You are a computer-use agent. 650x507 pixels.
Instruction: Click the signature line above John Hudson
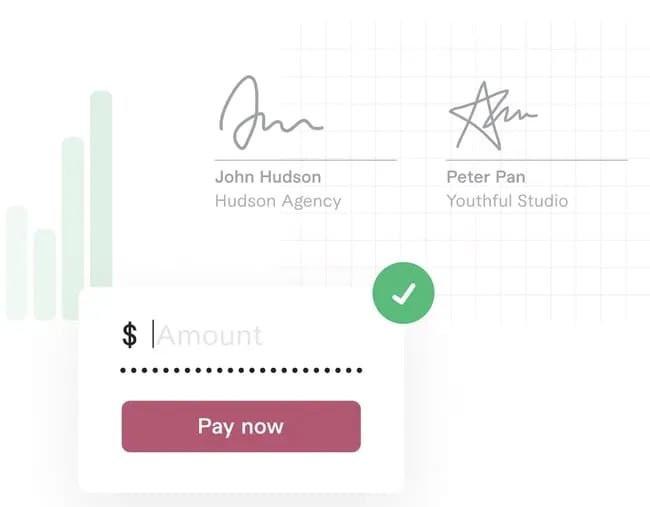305,160
